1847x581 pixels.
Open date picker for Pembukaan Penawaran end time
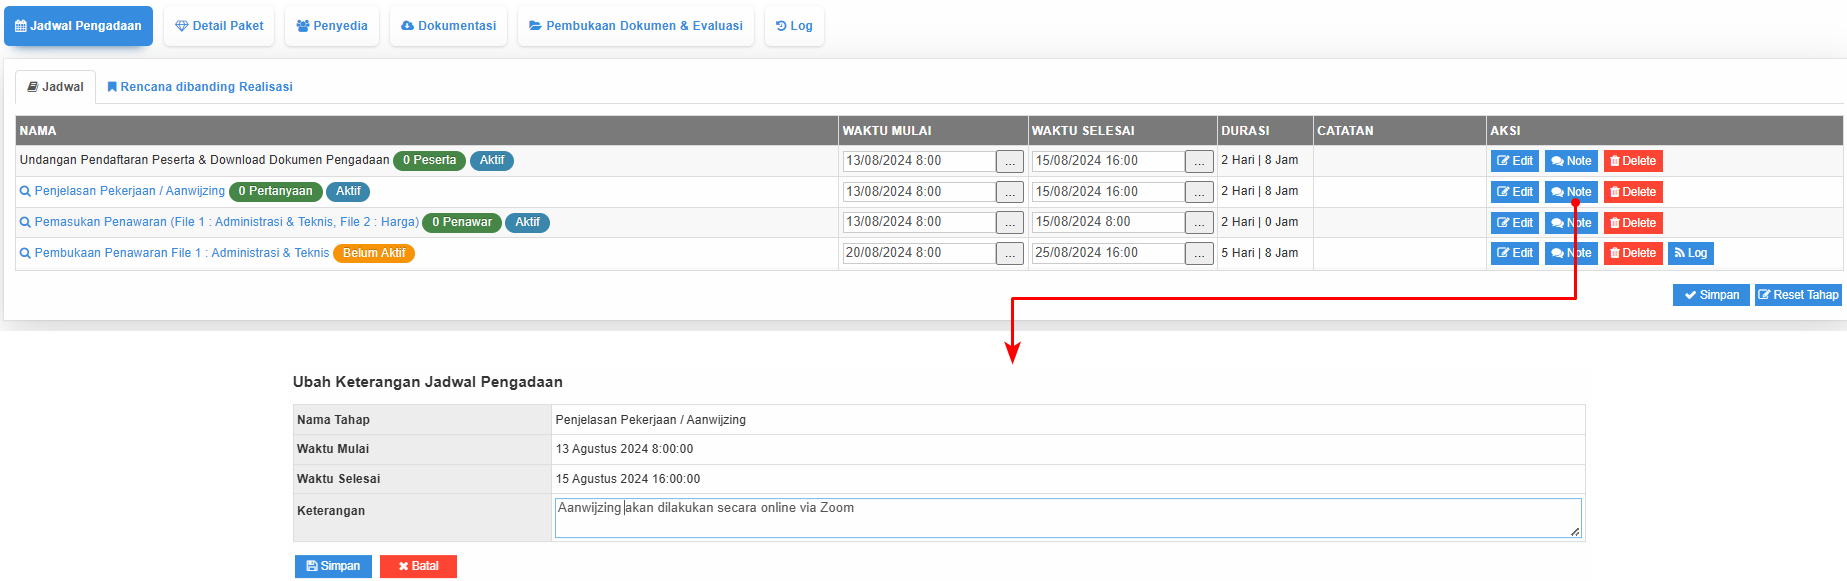pos(1199,254)
